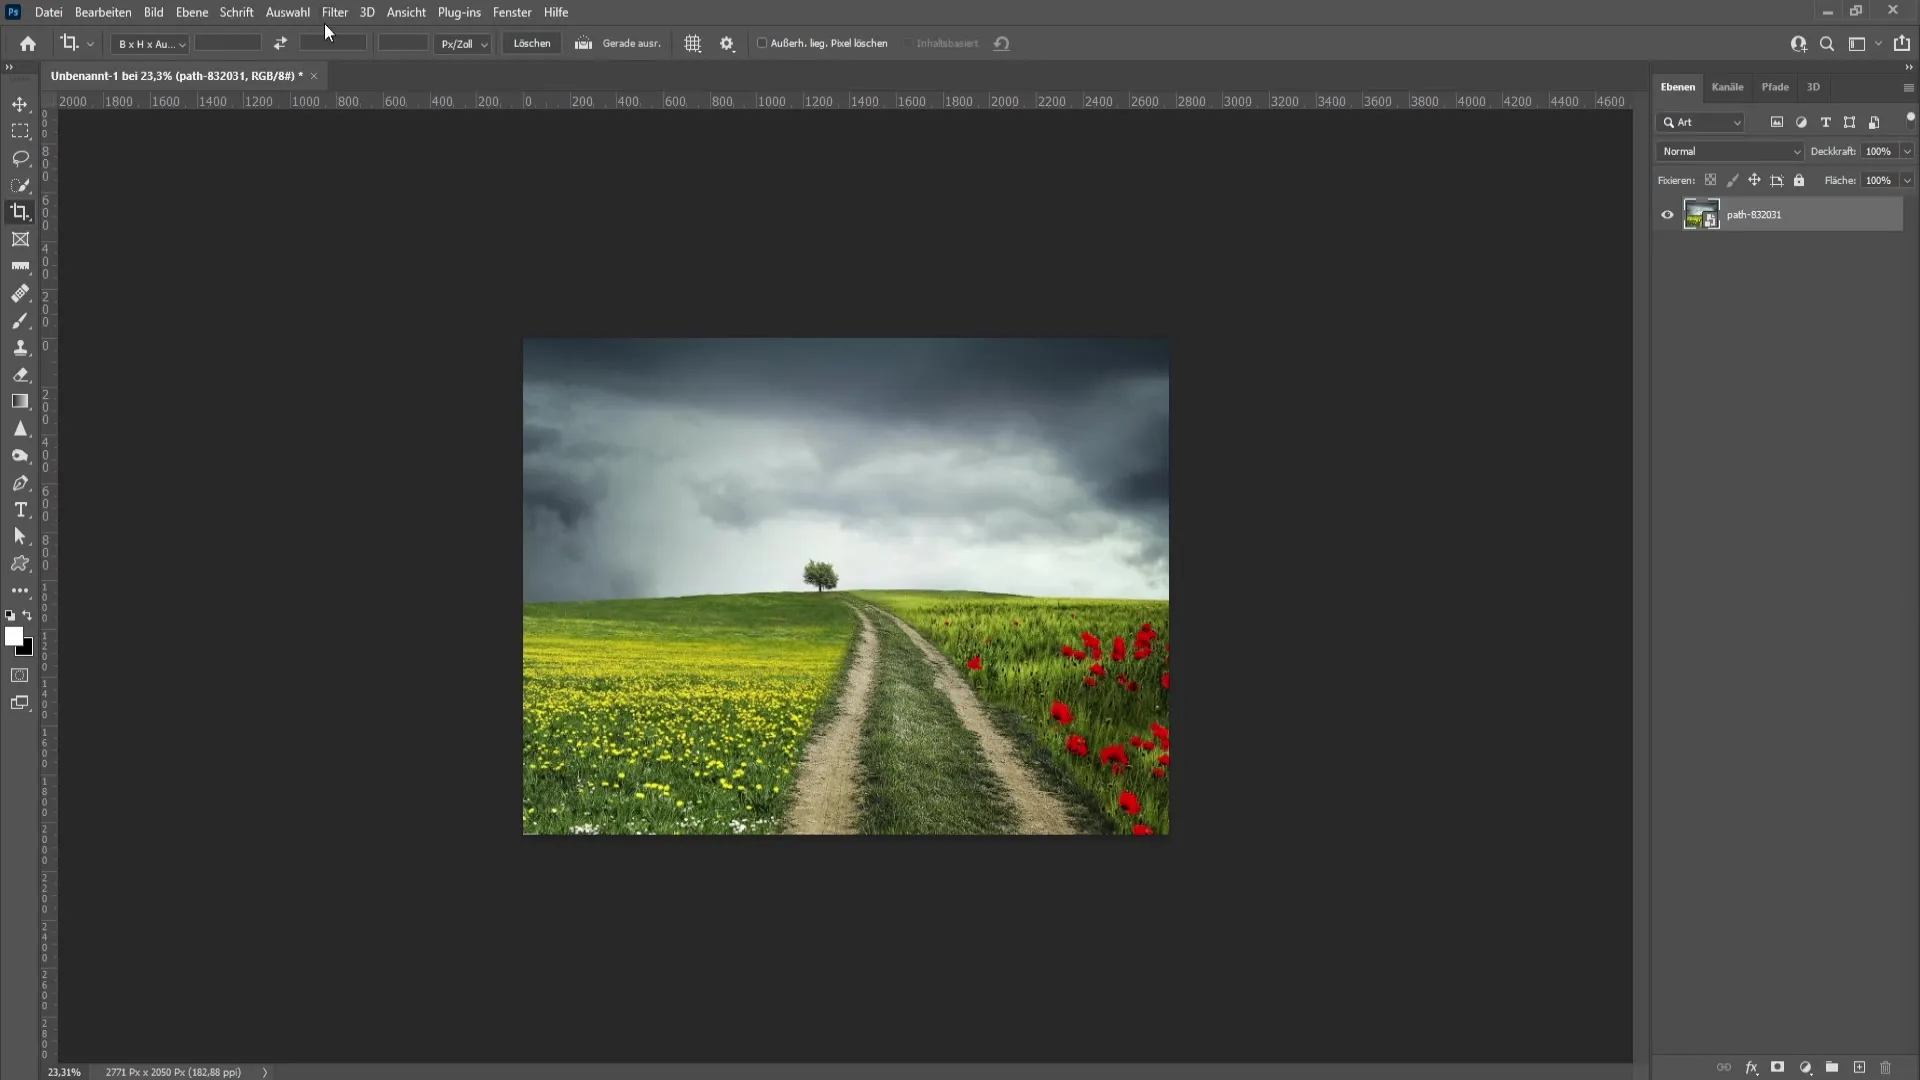Click the Eraser tool icon

[x=20, y=373]
